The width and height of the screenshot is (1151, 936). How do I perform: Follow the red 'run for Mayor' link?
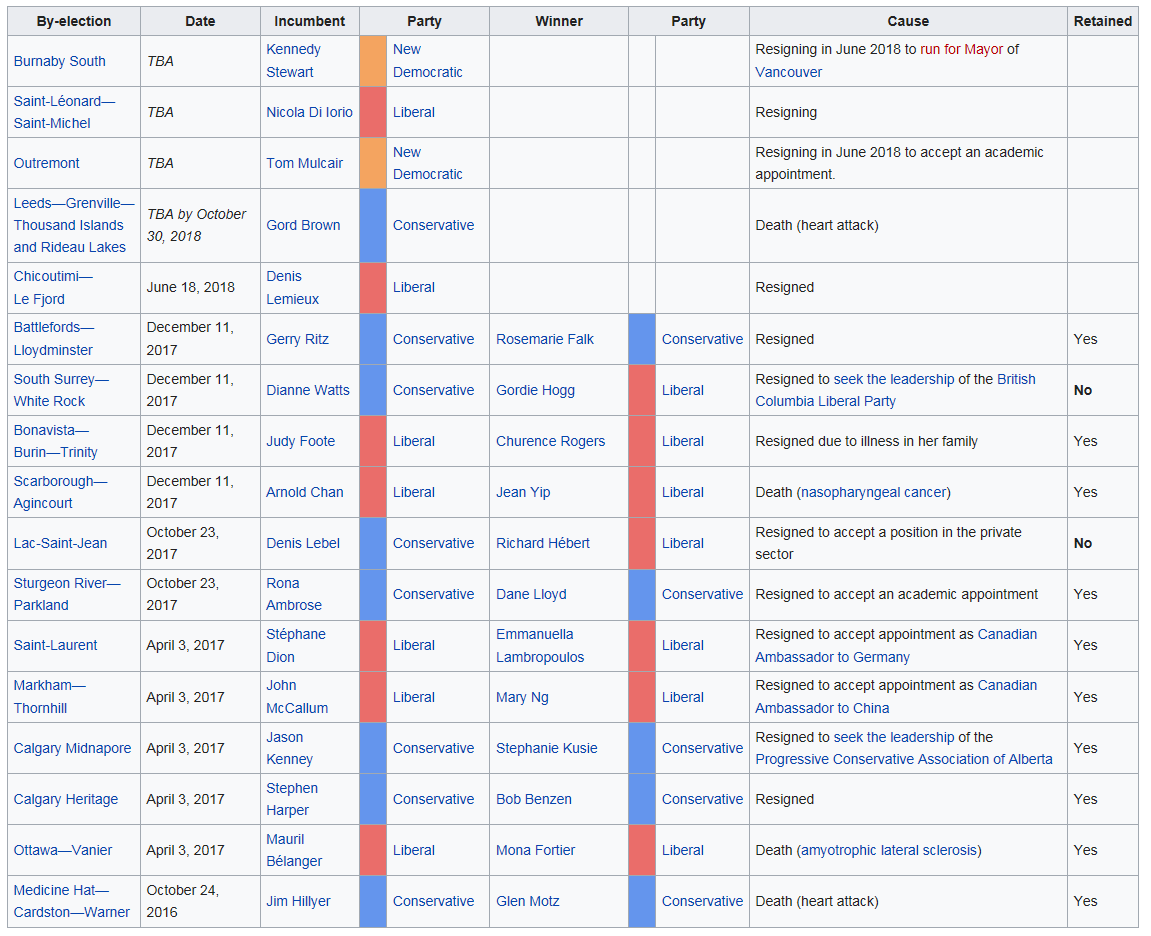pos(961,49)
